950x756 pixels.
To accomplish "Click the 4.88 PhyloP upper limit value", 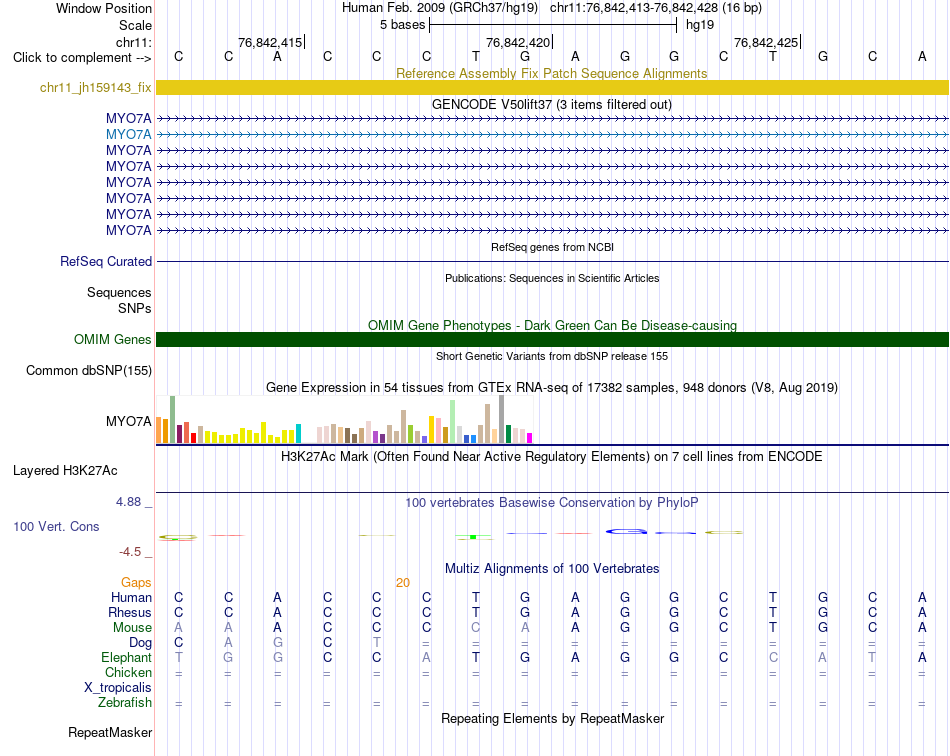I will (x=128, y=502).
